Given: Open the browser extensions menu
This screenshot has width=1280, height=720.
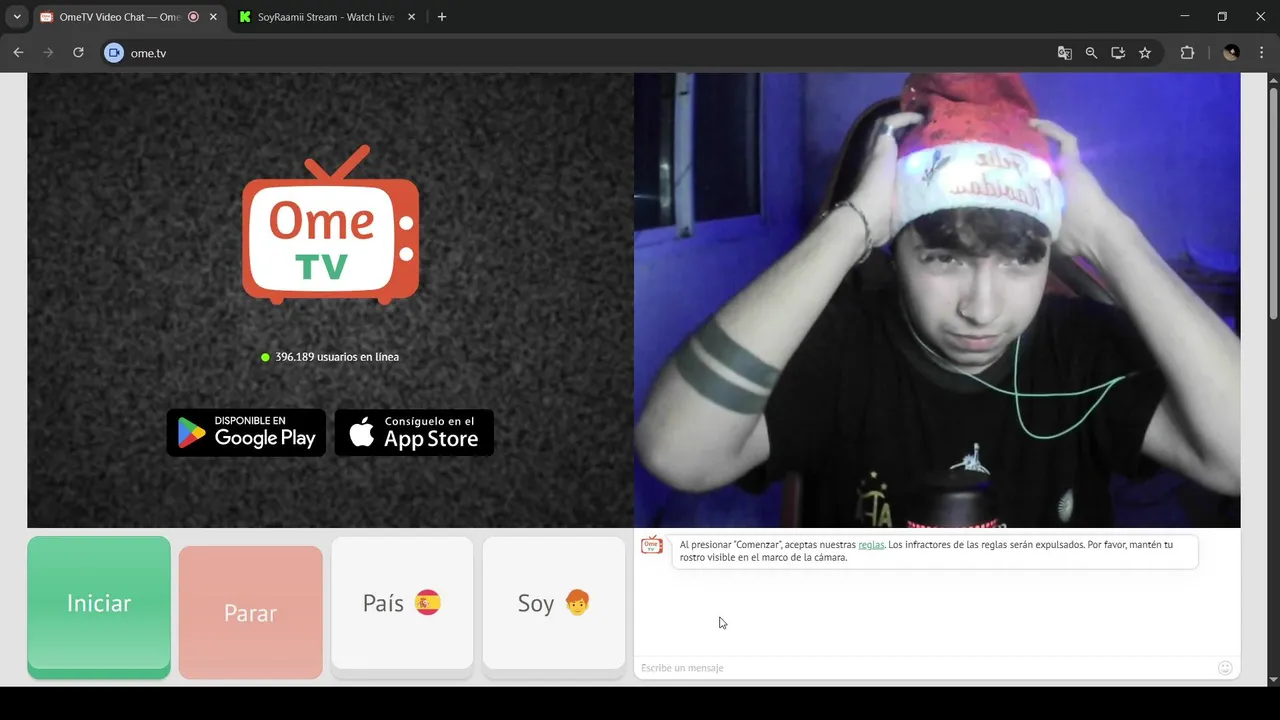Looking at the screenshot, I should (x=1188, y=53).
